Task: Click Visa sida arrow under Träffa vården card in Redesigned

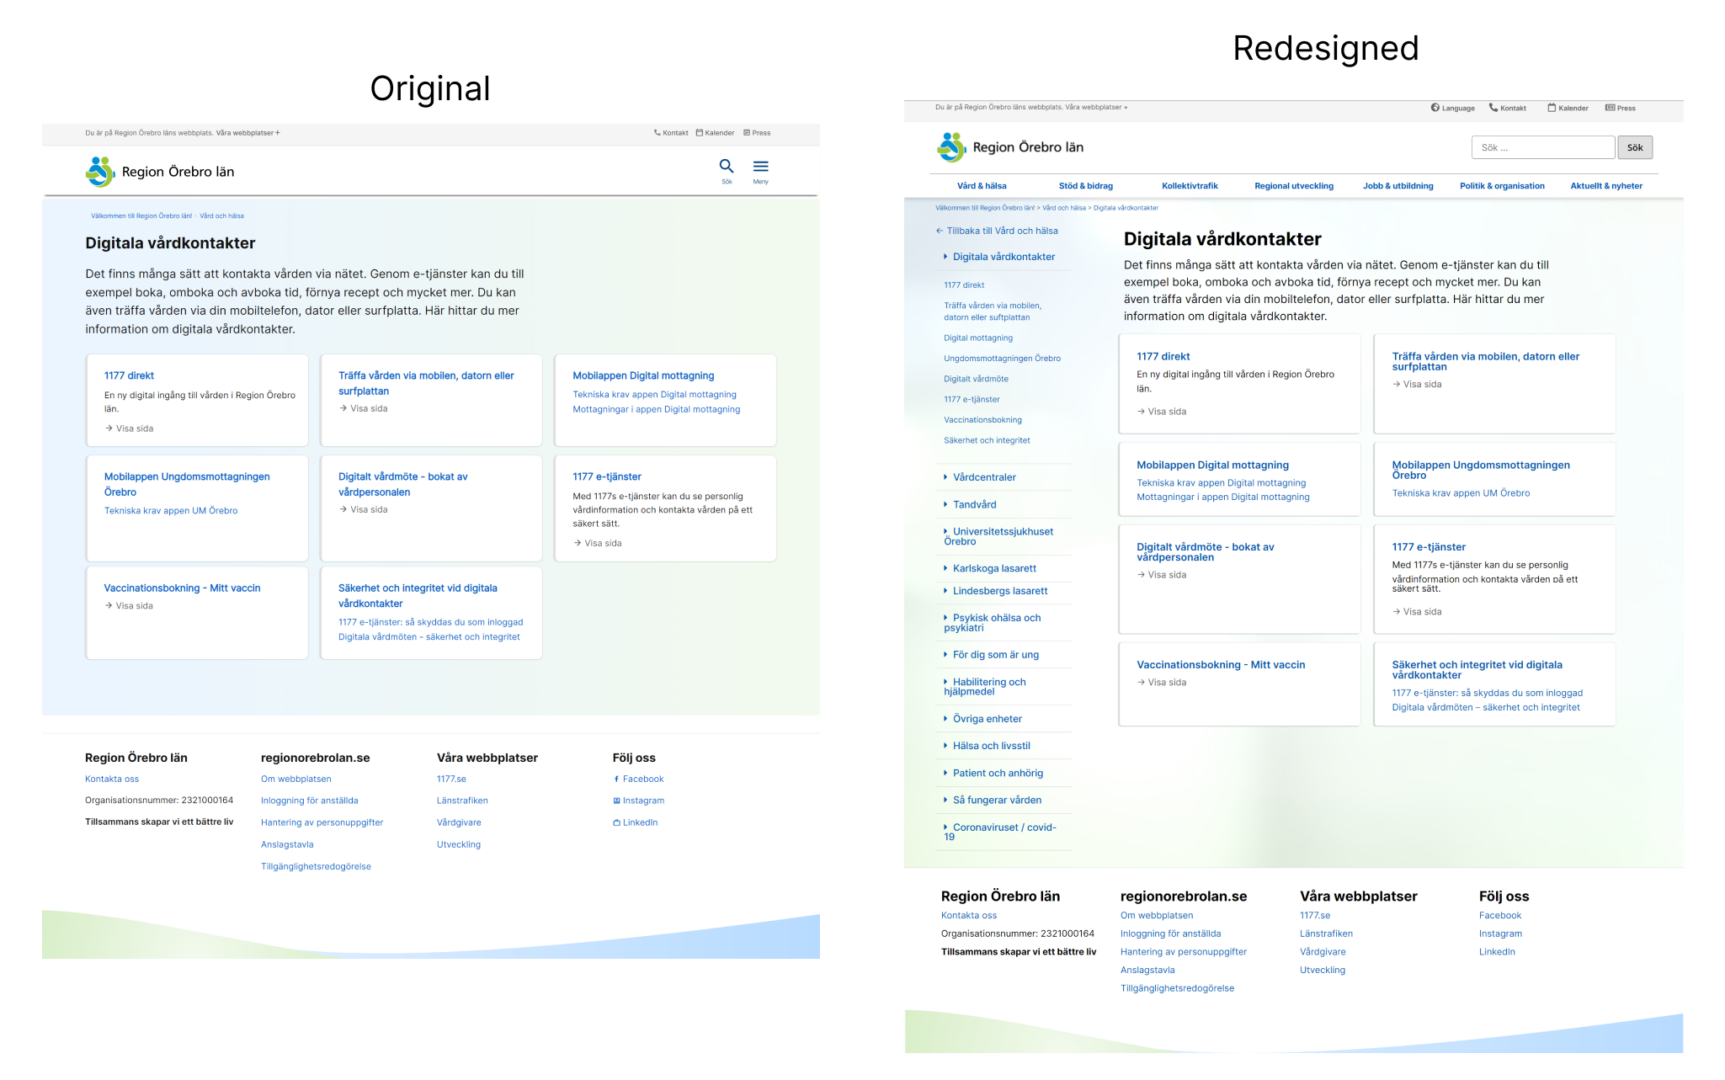Action: point(1396,384)
